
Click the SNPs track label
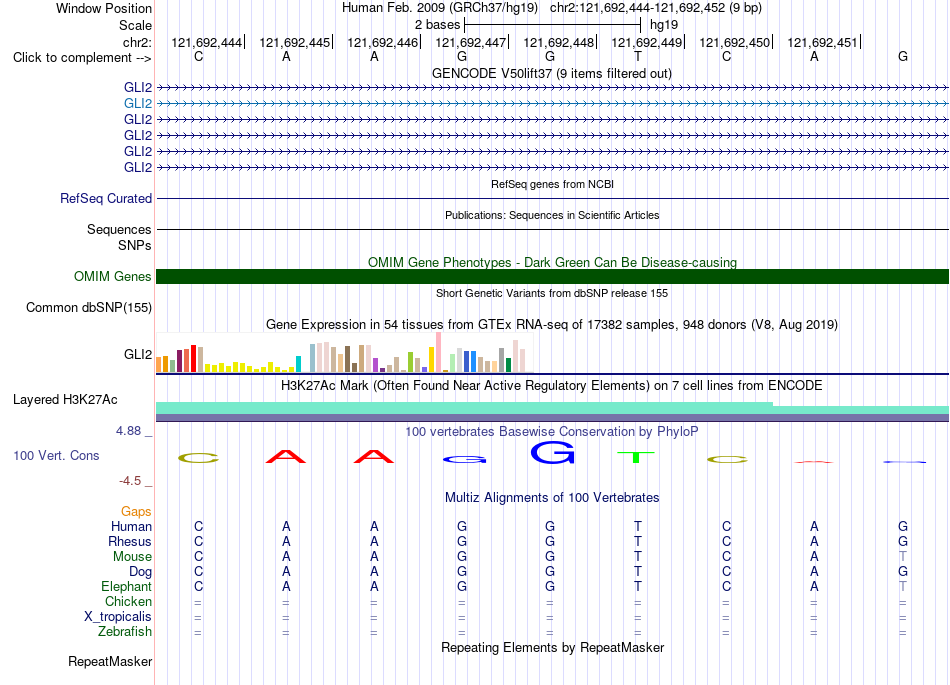point(135,245)
